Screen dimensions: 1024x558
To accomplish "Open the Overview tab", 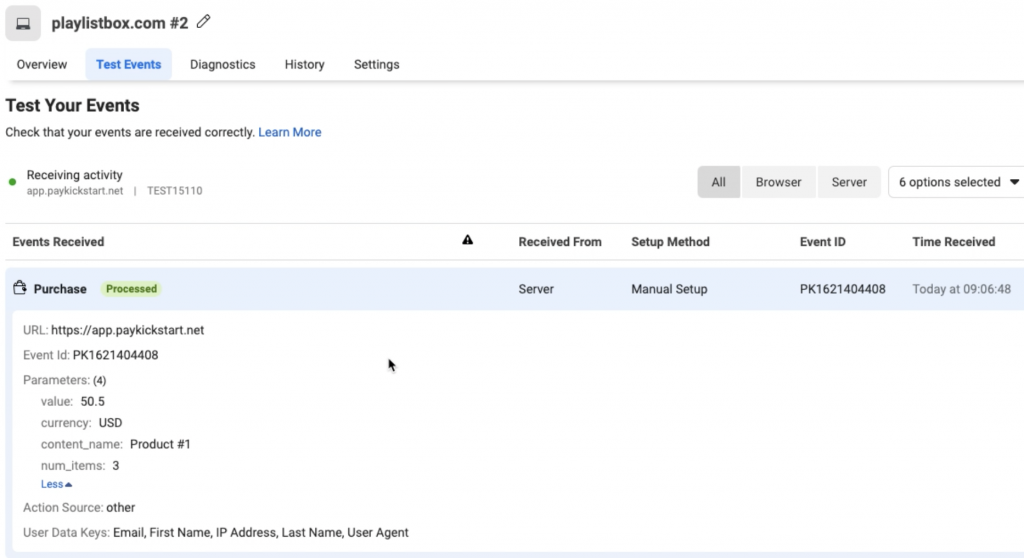I will (42, 65).
